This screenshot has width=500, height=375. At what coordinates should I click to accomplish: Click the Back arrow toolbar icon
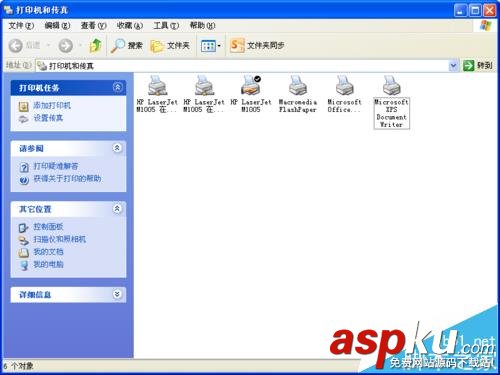pyautogui.click(x=15, y=46)
